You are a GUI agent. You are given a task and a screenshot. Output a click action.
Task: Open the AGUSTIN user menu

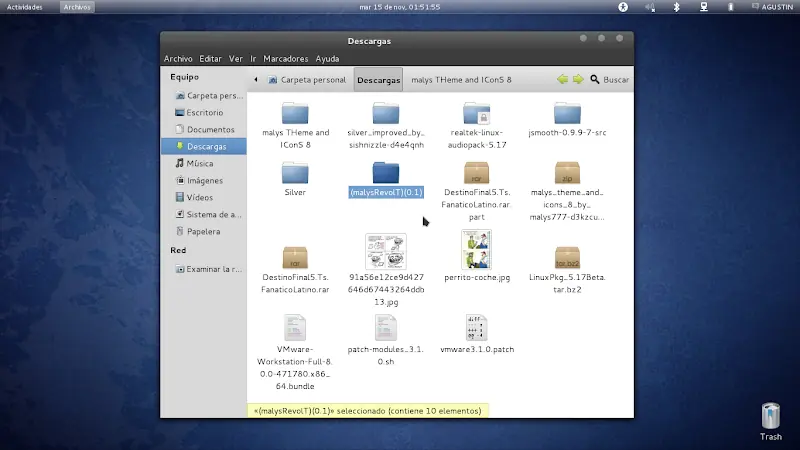[x=772, y=7]
